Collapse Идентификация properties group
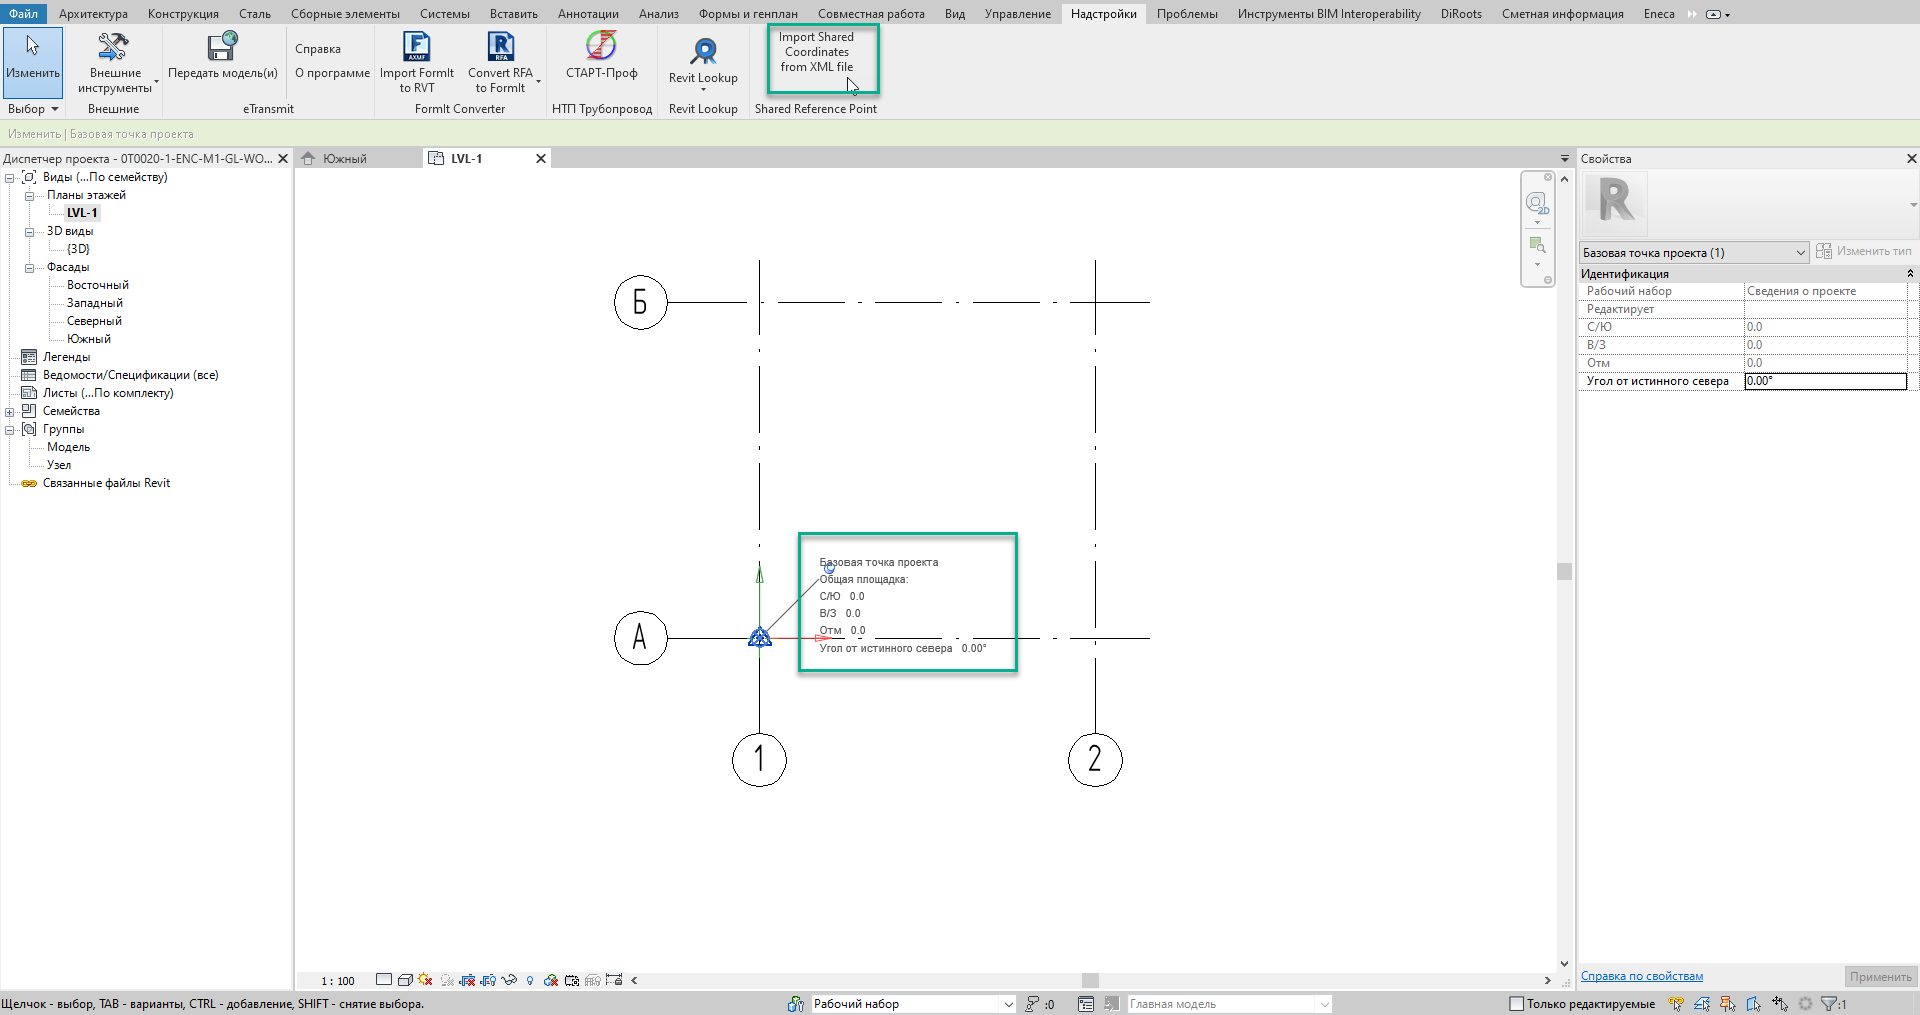 1910,274
